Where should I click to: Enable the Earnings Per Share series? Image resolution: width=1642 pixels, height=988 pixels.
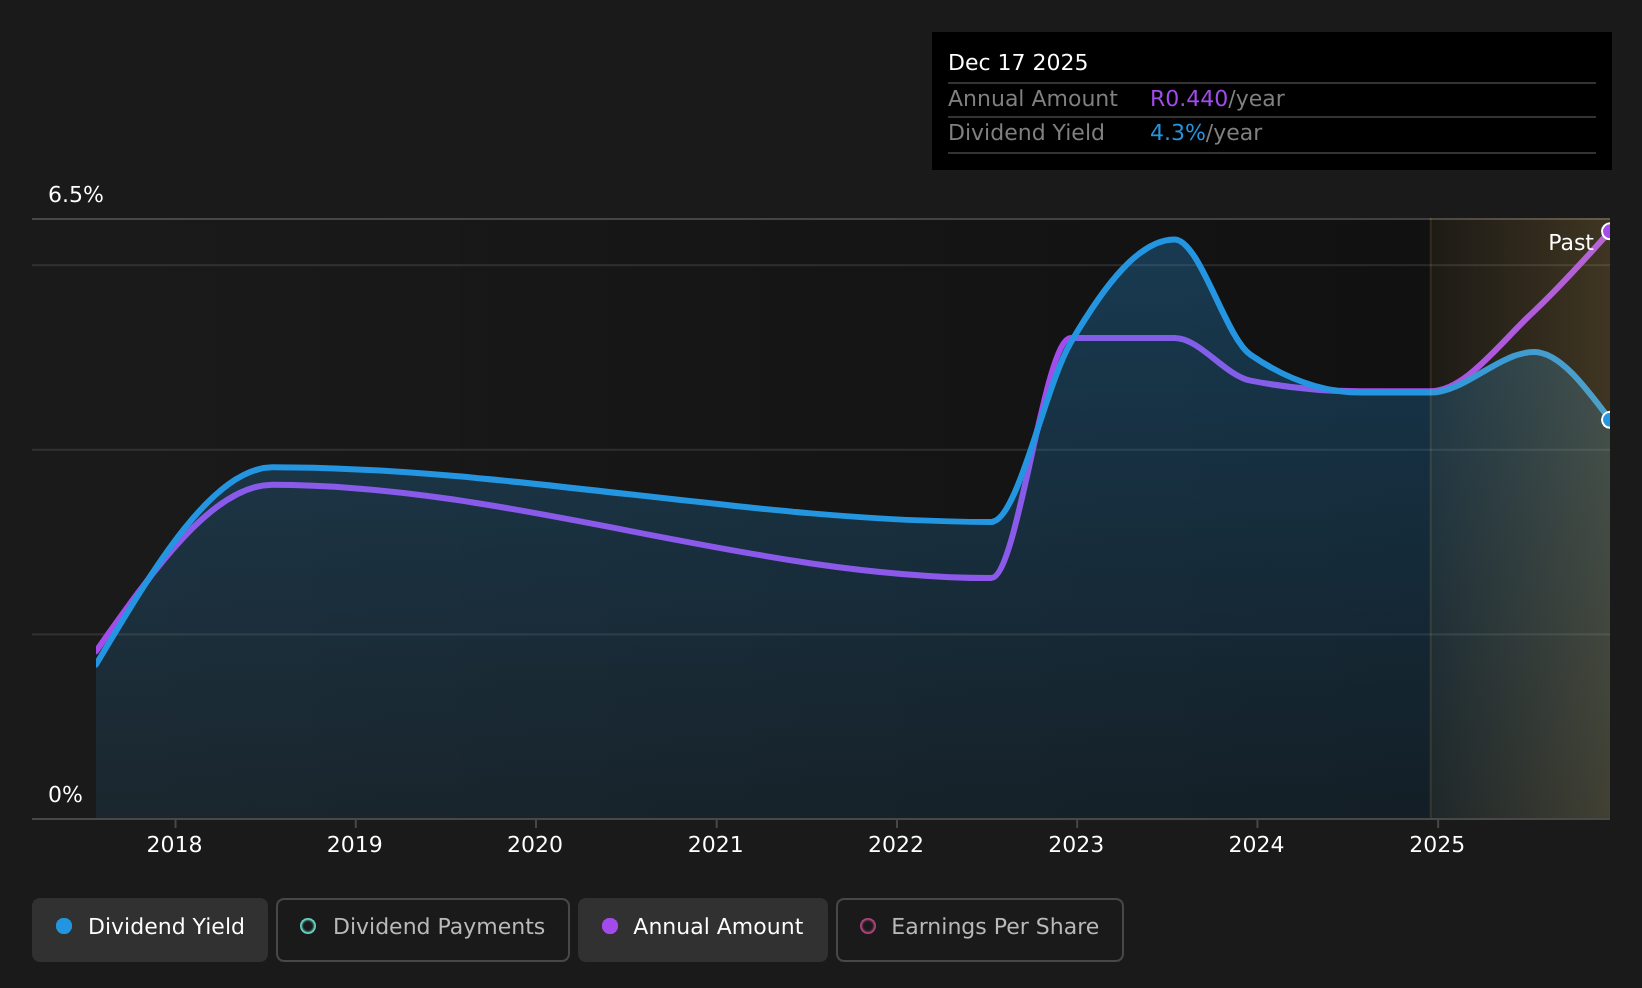(x=980, y=929)
